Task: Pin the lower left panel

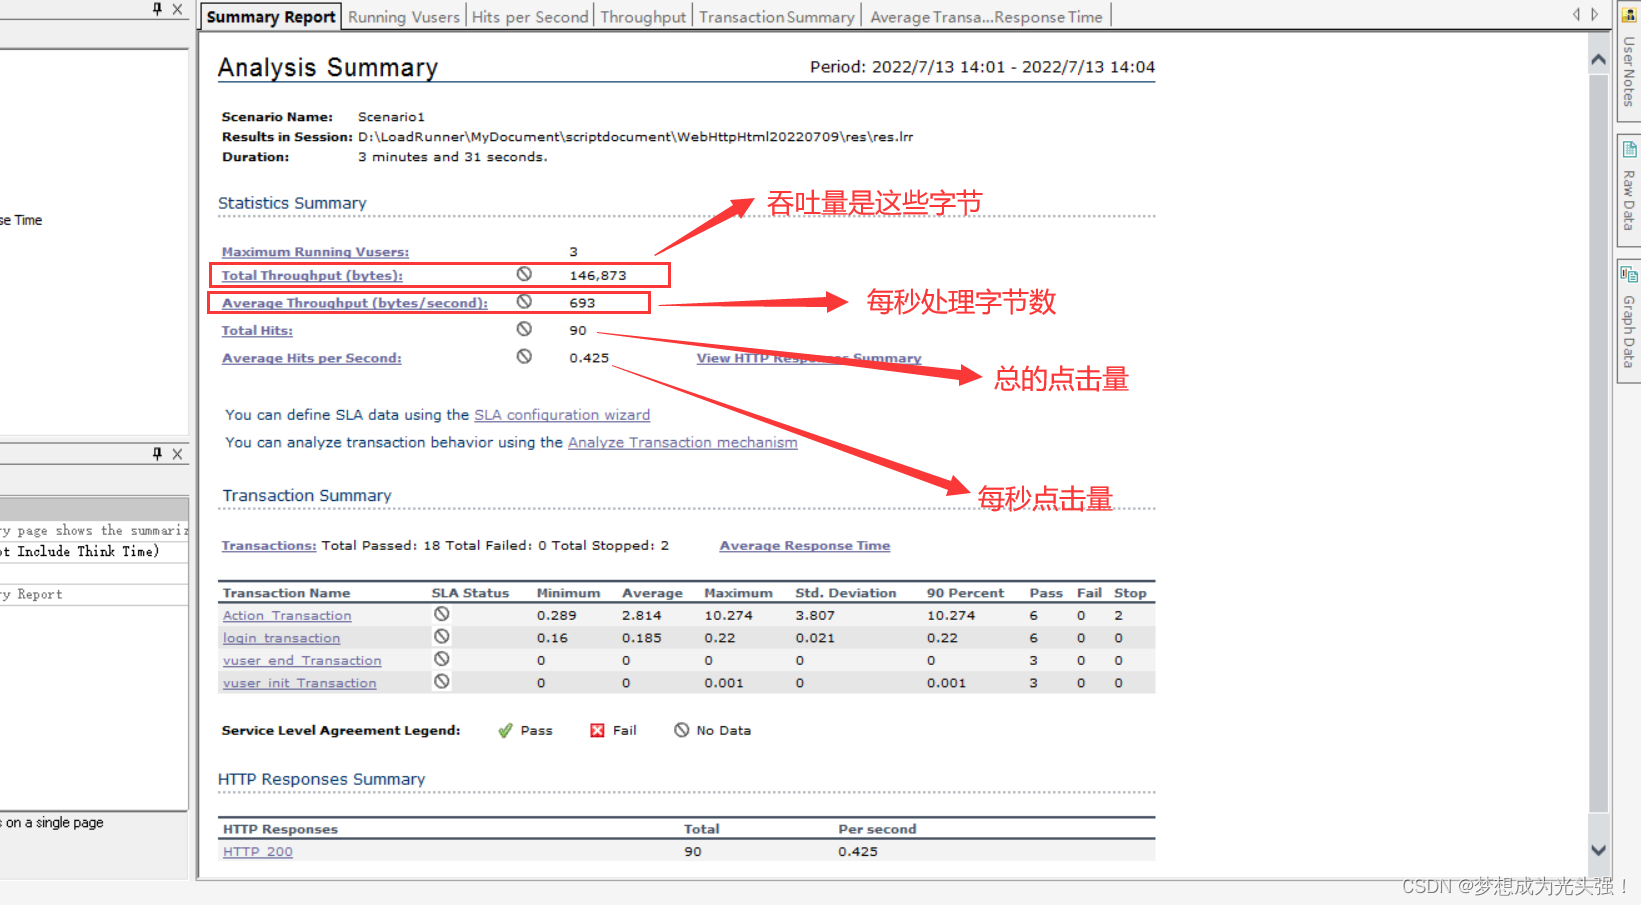Action: 157,454
